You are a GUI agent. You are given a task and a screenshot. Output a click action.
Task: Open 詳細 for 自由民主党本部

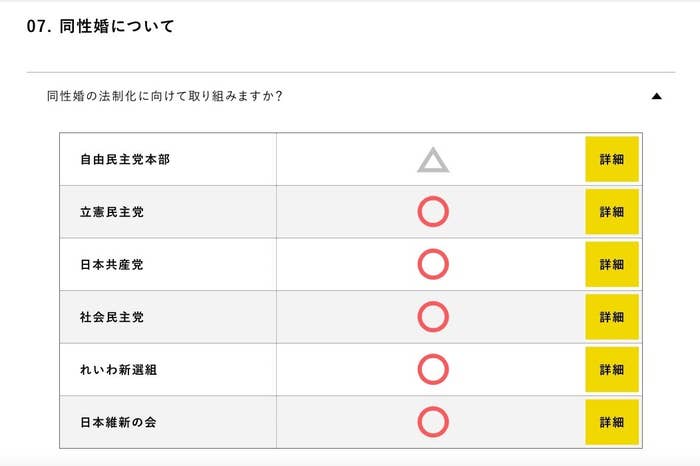612,159
